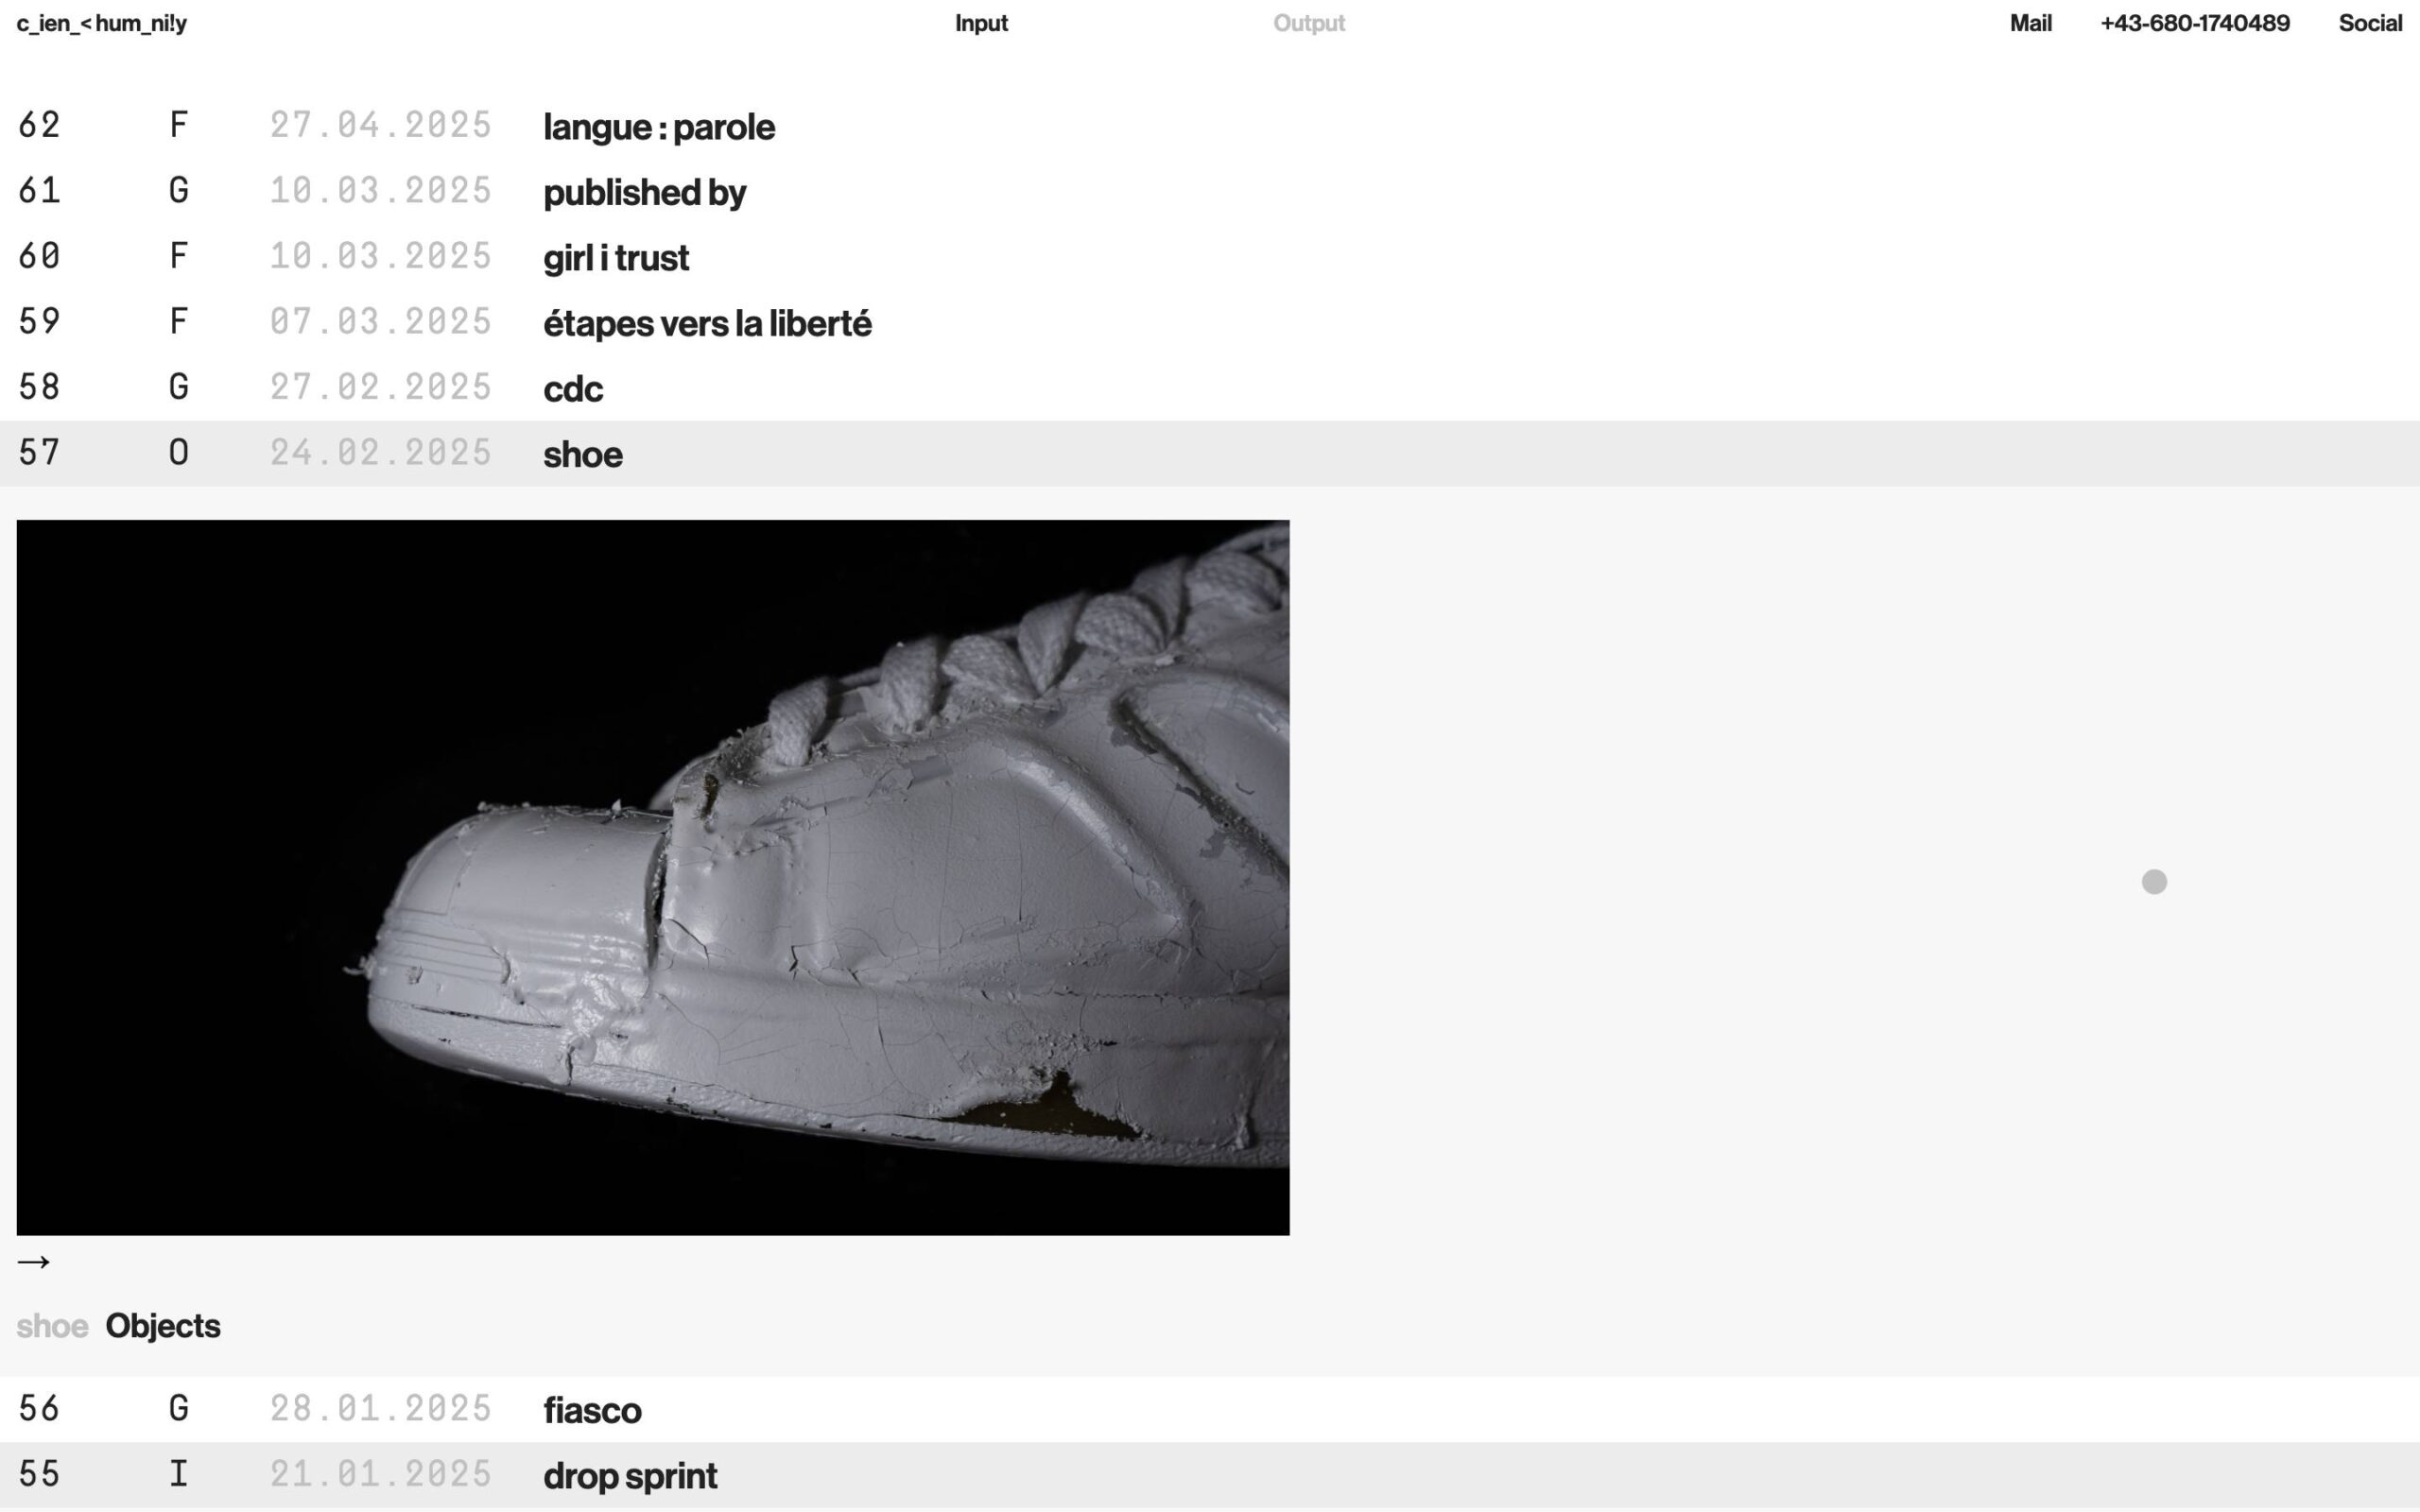Expand entry 60 girl i trust

click(x=615, y=258)
